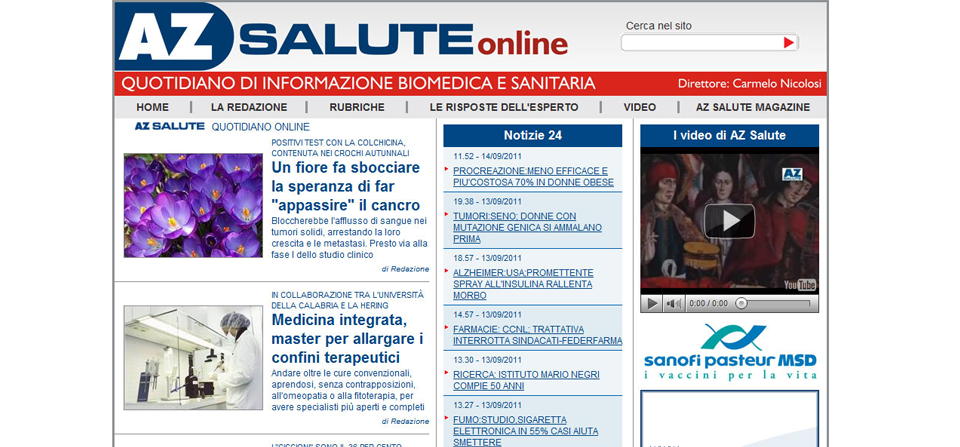Open news 'RICERCA: ISTITUTO MARIO NEGRI COMPIE 50 ANNI'
Viewport: 960px width, 447px height.
(x=527, y=380)
